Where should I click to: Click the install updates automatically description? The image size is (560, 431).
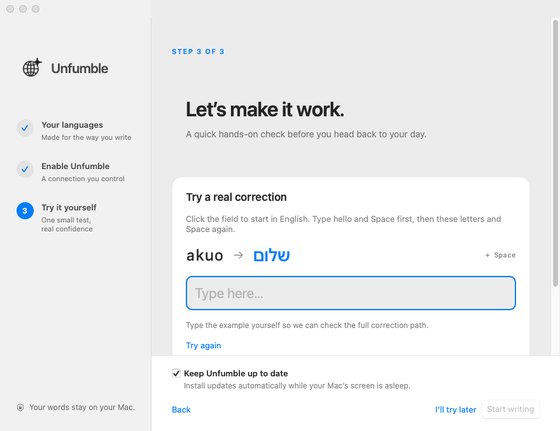297,386
